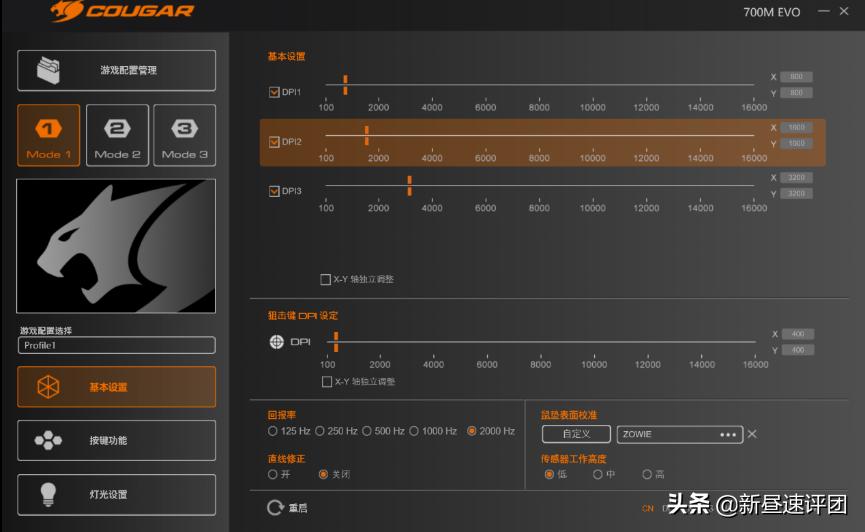Select the Mode 2 hexagon icon

pos(117,129)
